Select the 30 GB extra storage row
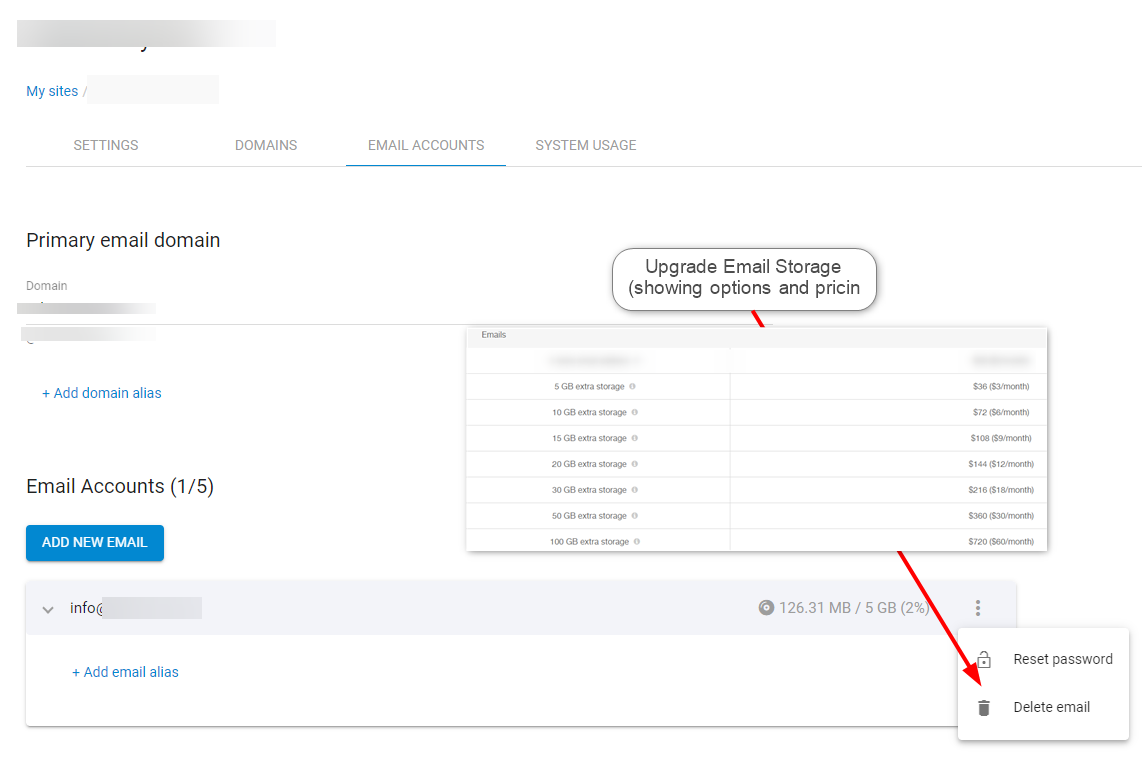Viewport: 1142px width, 784px height. click(756, 490)
